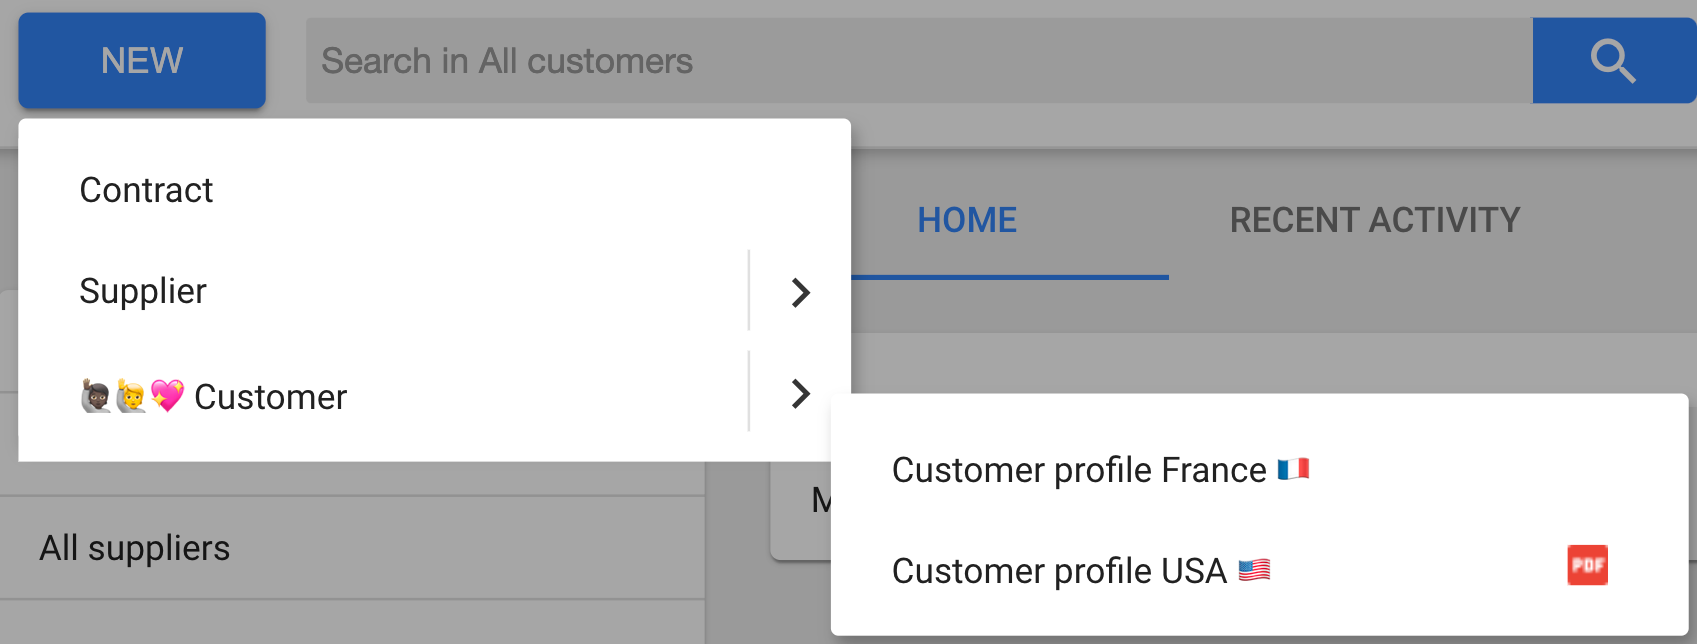Click the blue NEW button
The height and width of the screenshot is (644, 1697).
pos(142,61)
